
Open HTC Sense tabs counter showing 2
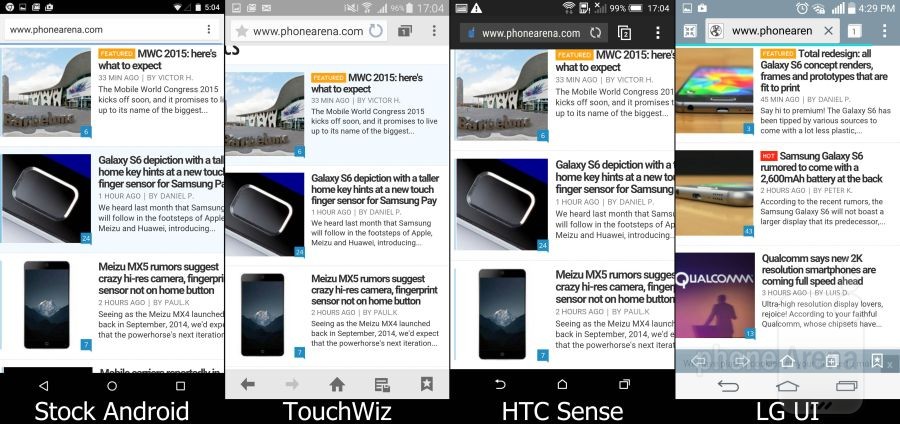click(x=624, y=33)
